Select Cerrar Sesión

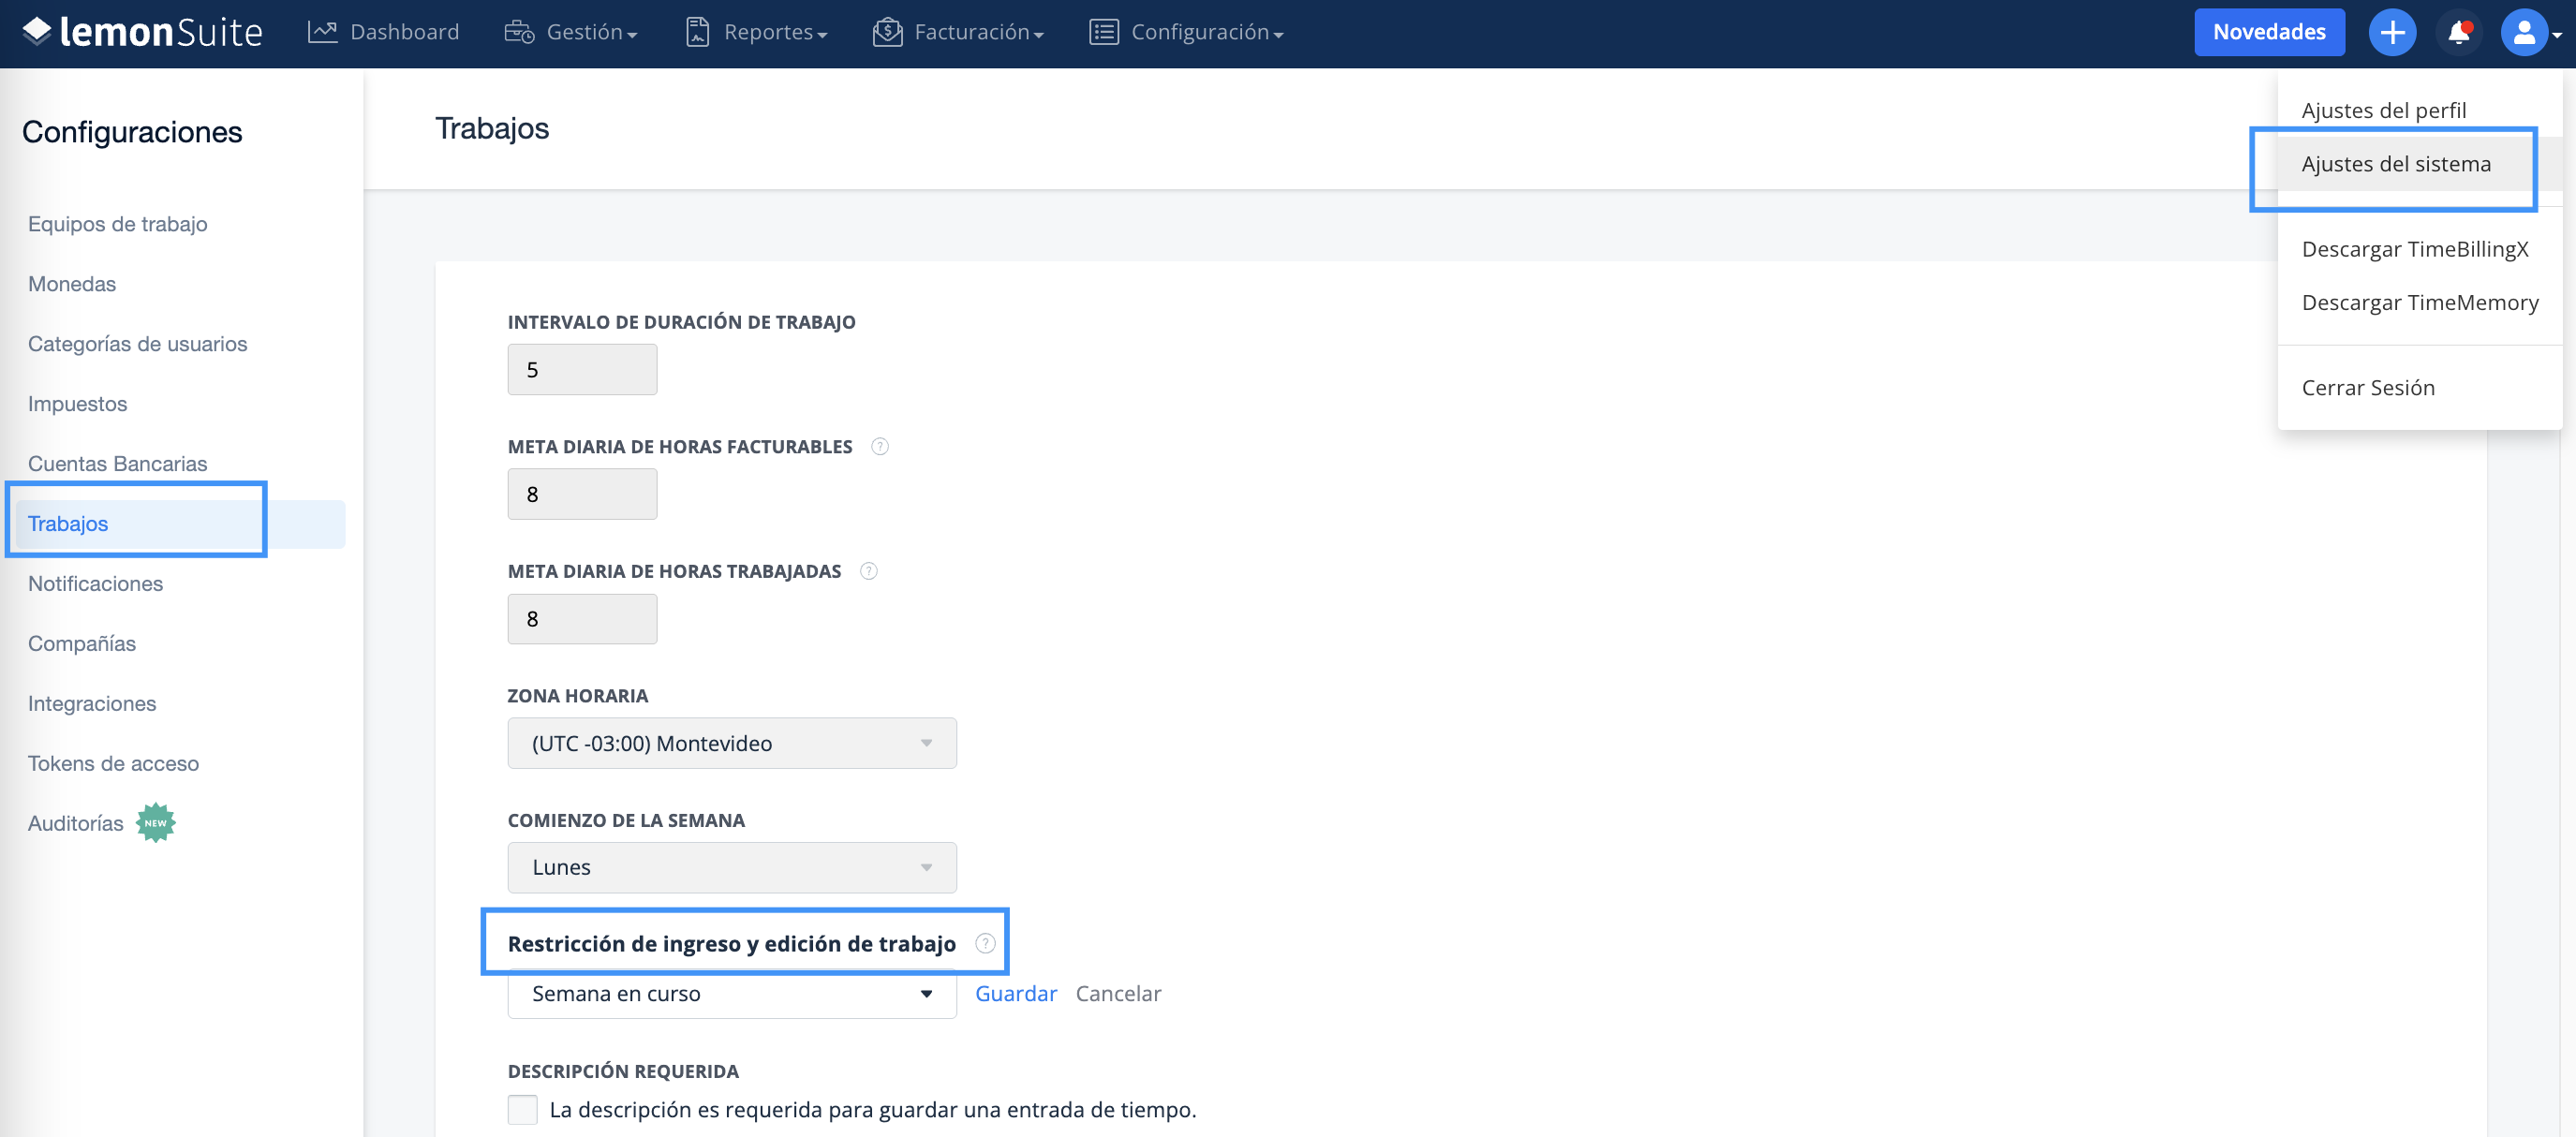[2367, 387]
